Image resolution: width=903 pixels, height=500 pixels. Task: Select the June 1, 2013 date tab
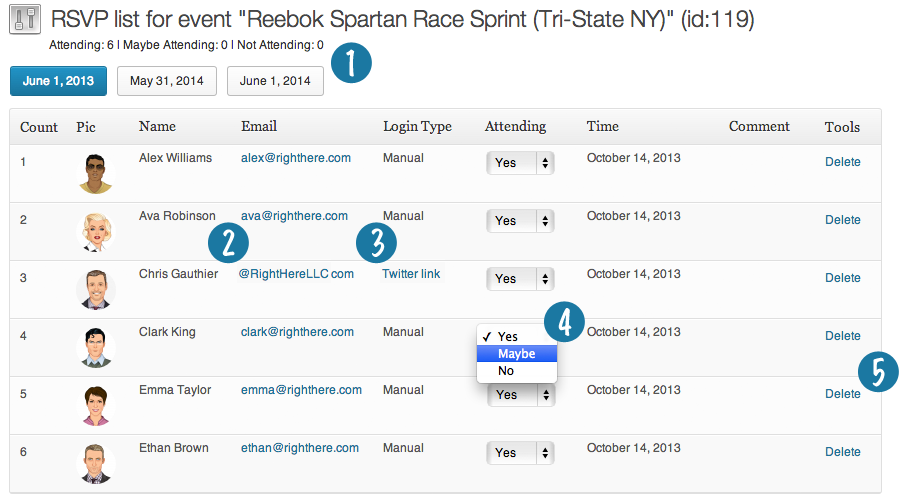58,81
